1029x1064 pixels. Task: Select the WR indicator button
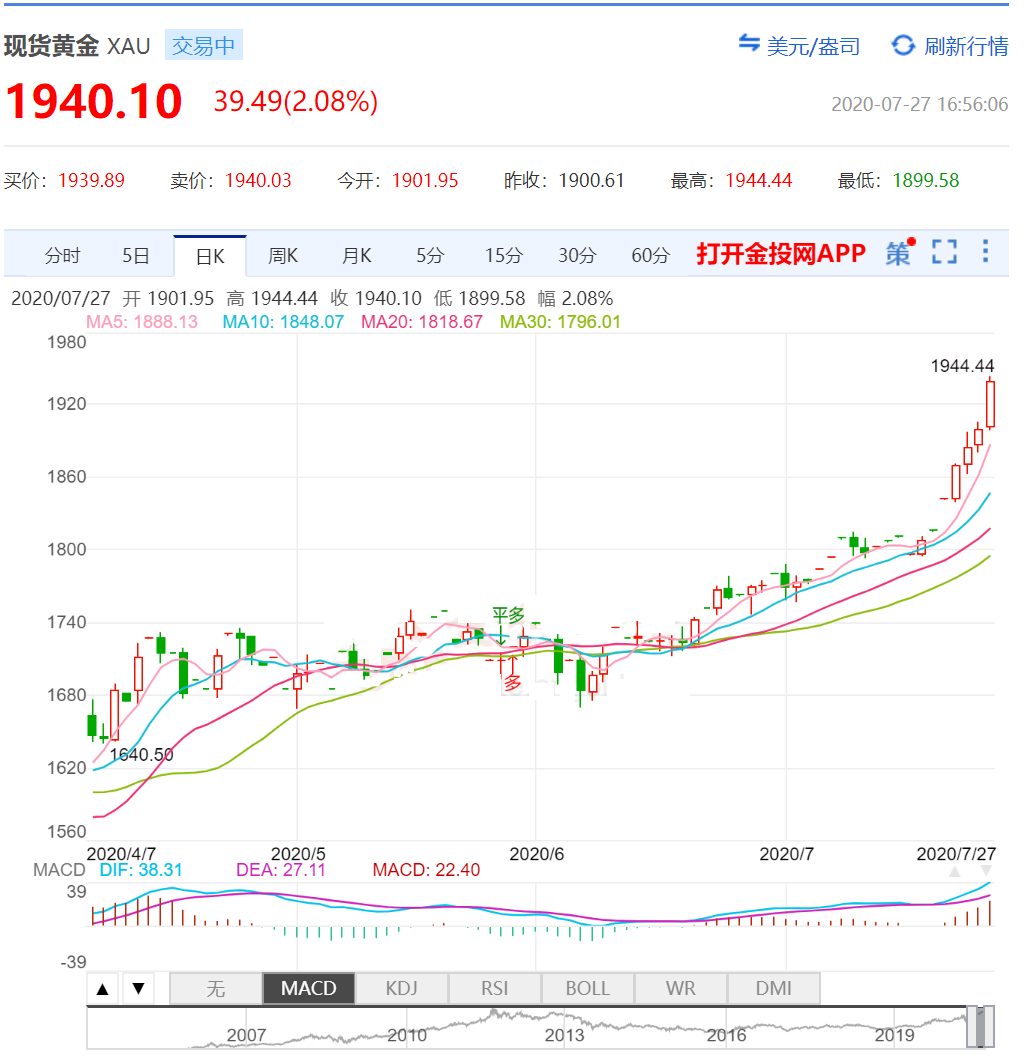[681, 989]
